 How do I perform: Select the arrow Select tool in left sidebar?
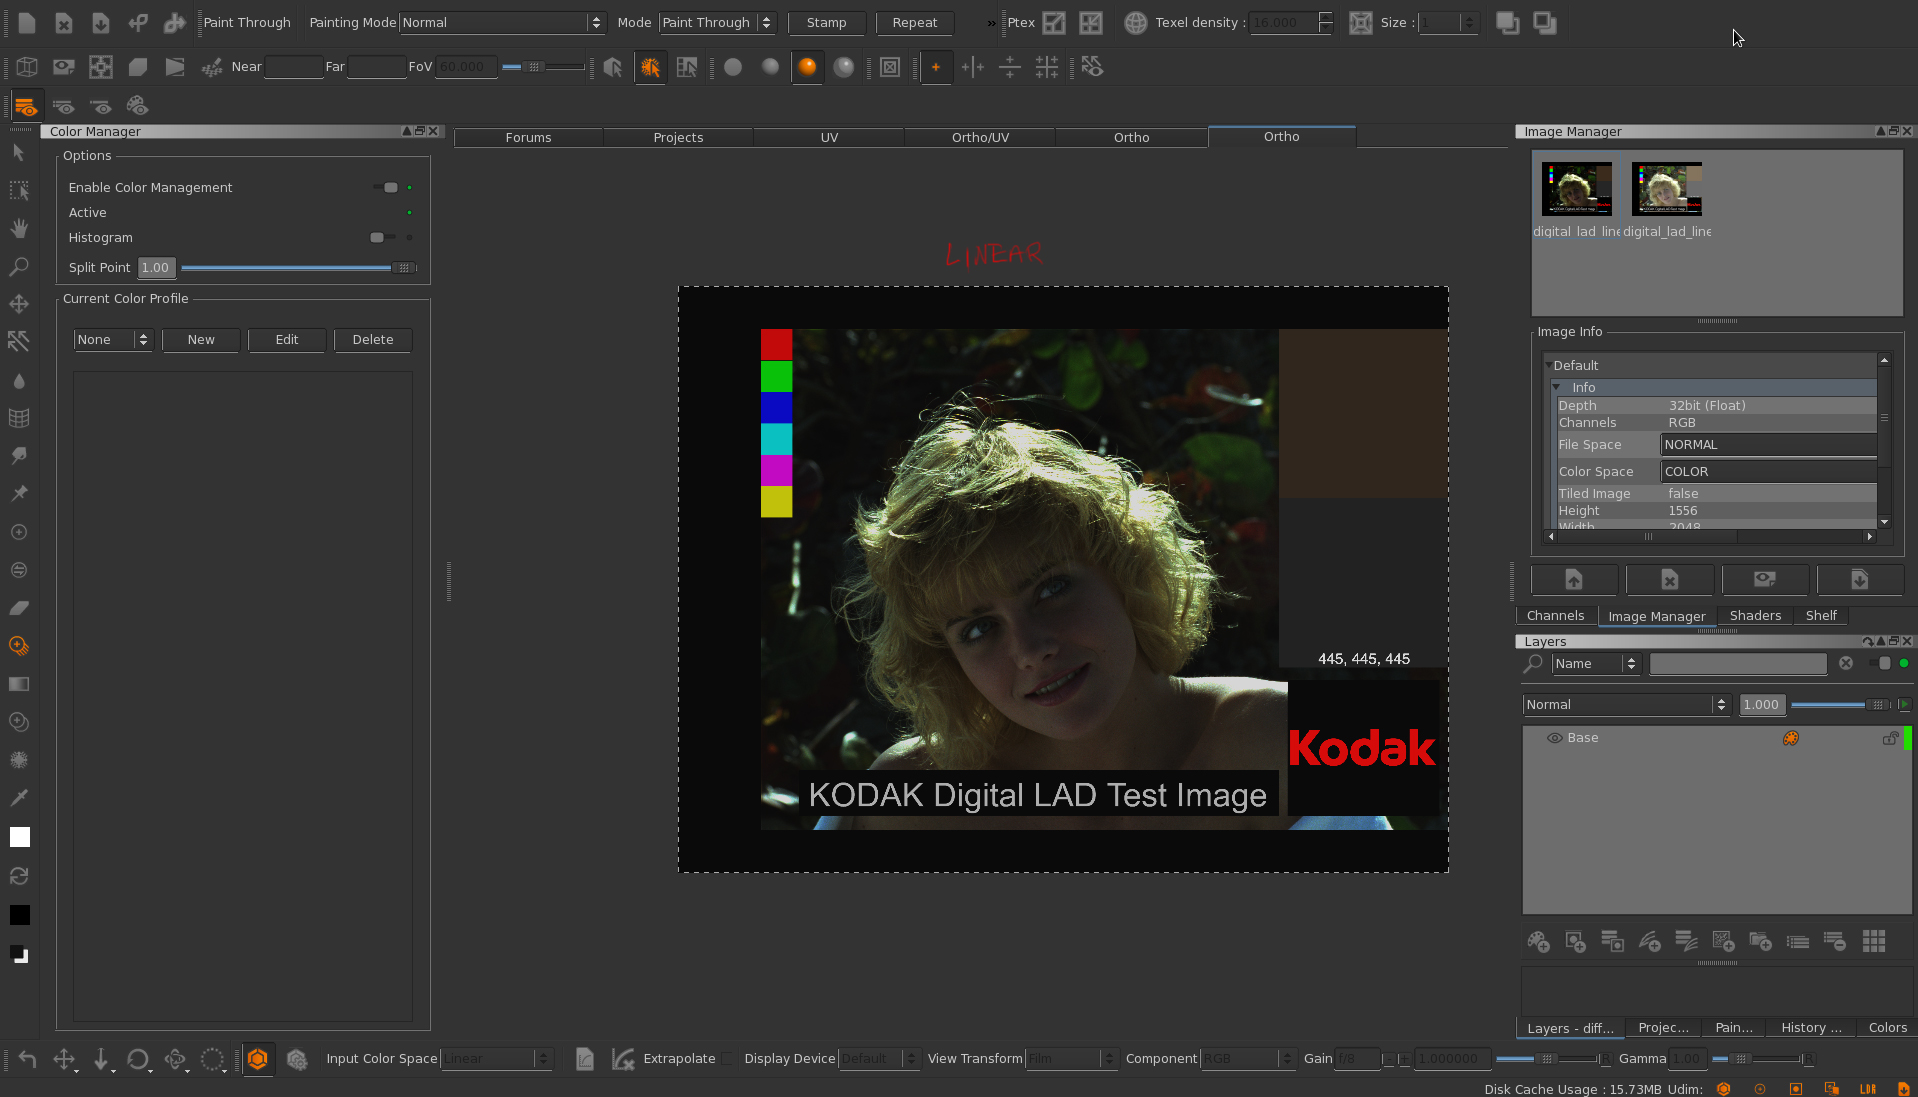coord(19,152)
